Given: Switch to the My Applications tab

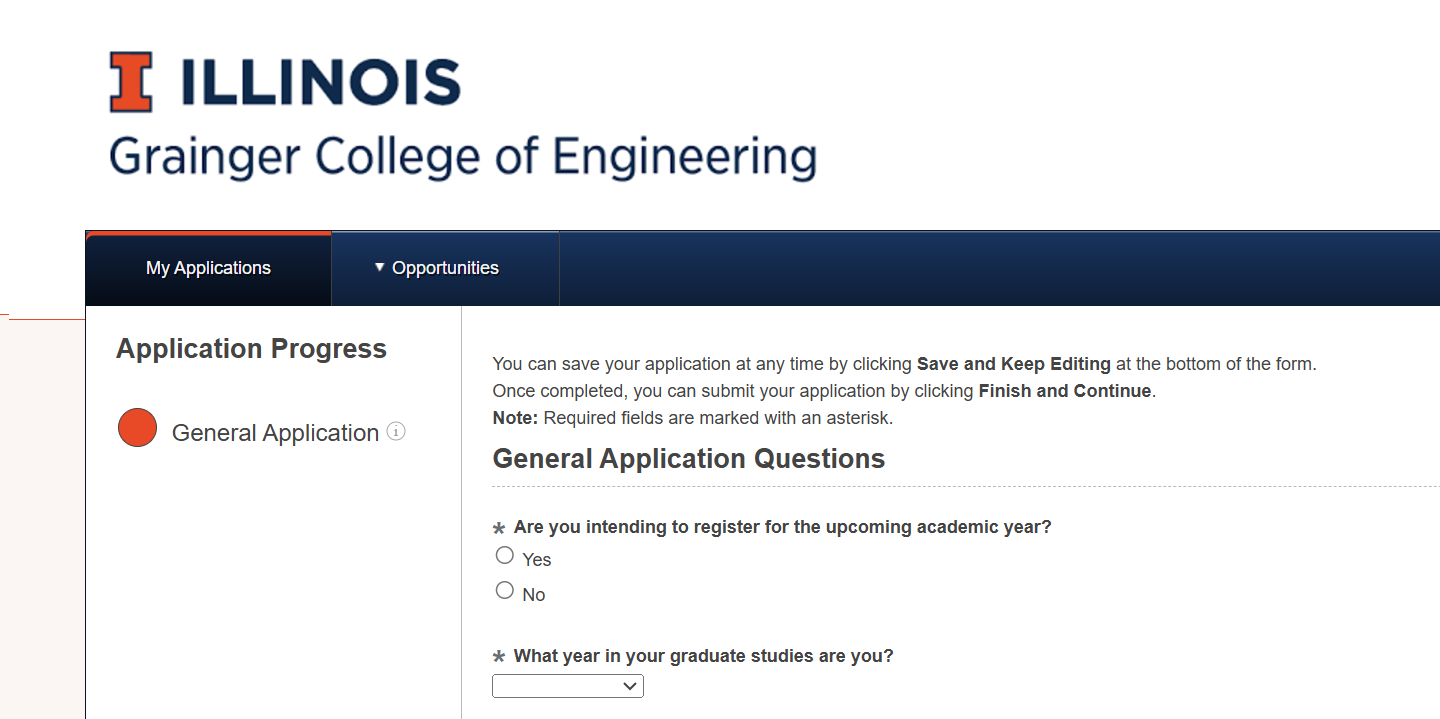Looking at the screenshot, I should (208, 268).
